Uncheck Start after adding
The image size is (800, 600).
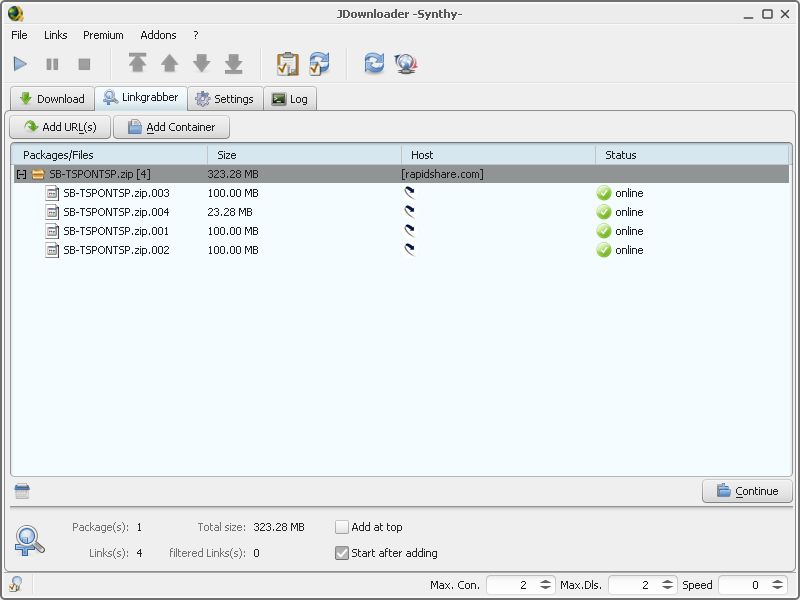point(342,553)
